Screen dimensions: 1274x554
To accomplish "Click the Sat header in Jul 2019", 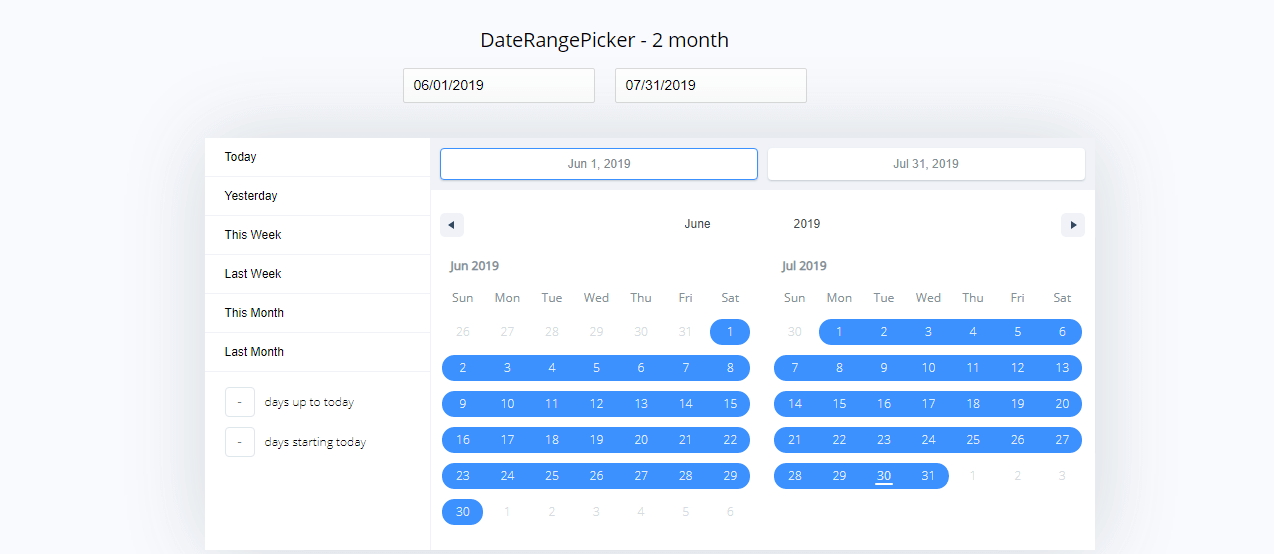I will pyautogui.click(x=1062, y=298).
